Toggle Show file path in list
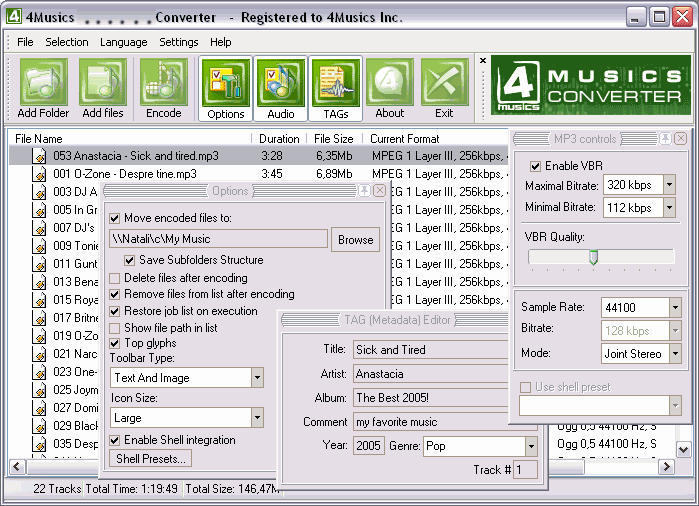This screenshot has width=699, height=506. coord(115,327)
